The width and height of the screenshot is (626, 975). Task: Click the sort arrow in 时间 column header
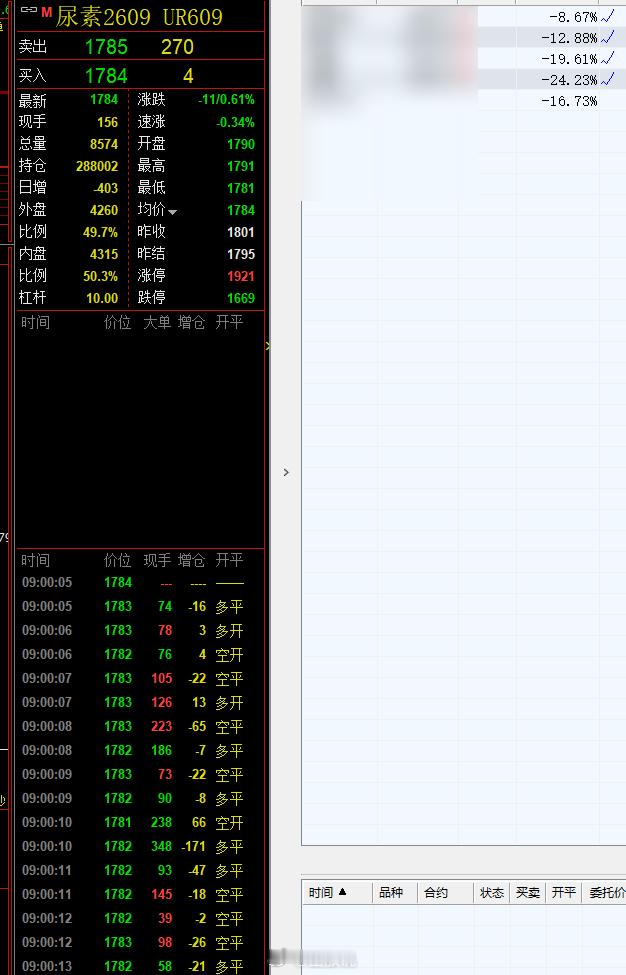pyautogui.click(x=343, y=892)
